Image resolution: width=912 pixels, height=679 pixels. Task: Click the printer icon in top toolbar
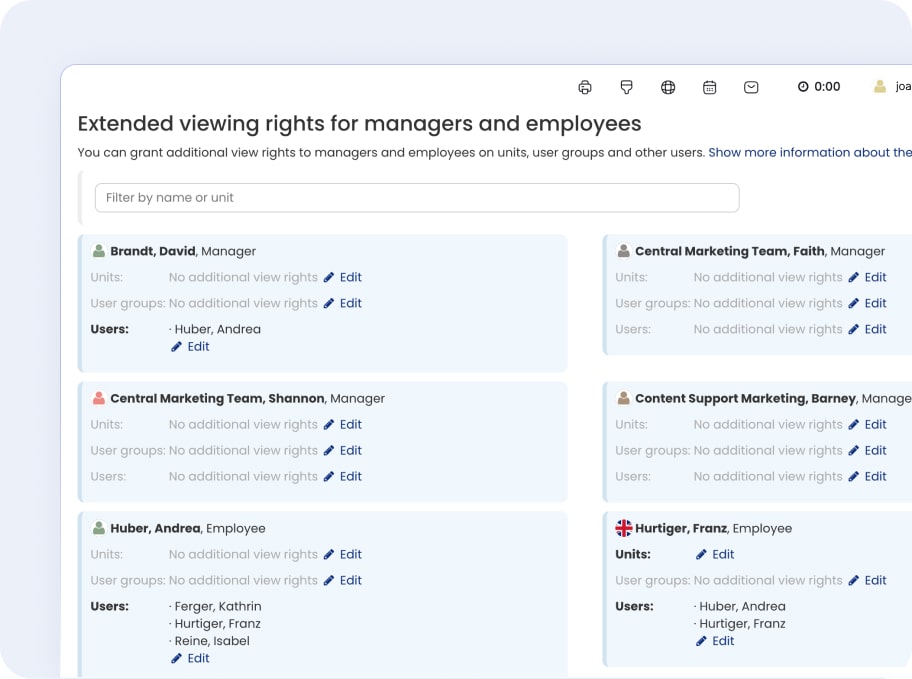[x=585, y=87]
